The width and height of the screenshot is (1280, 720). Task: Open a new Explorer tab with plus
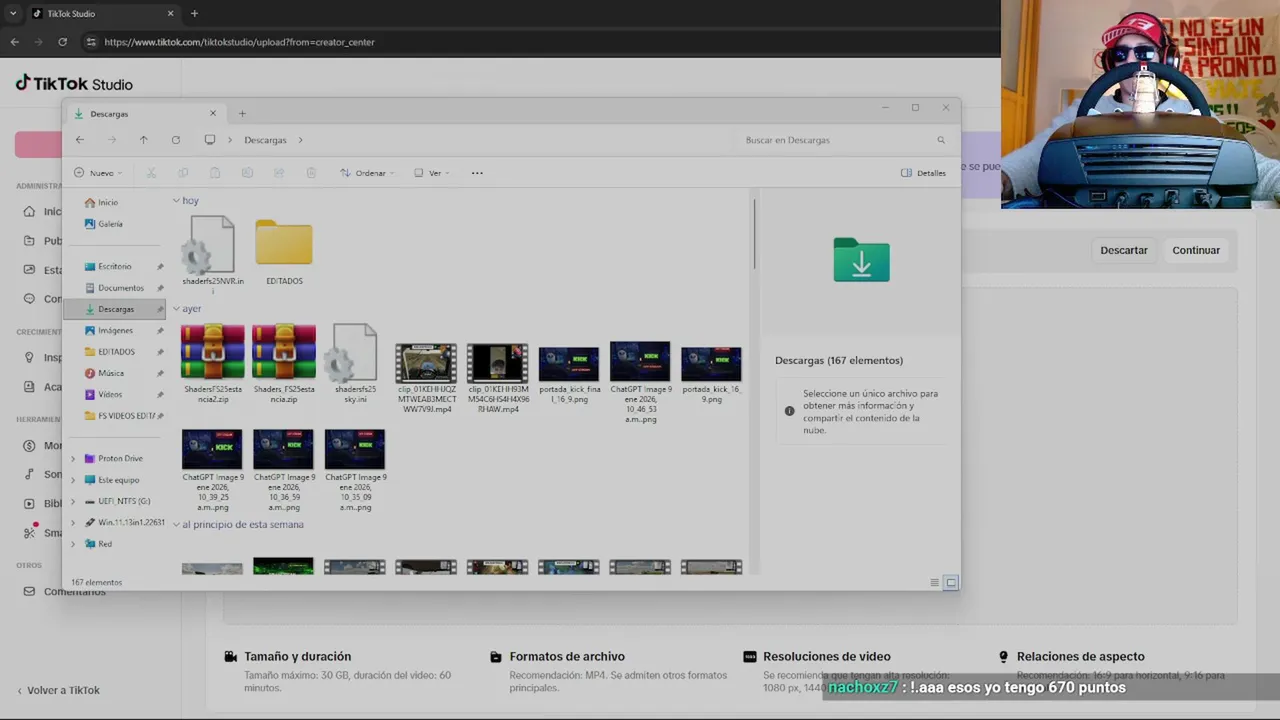(x=242, y=114)
